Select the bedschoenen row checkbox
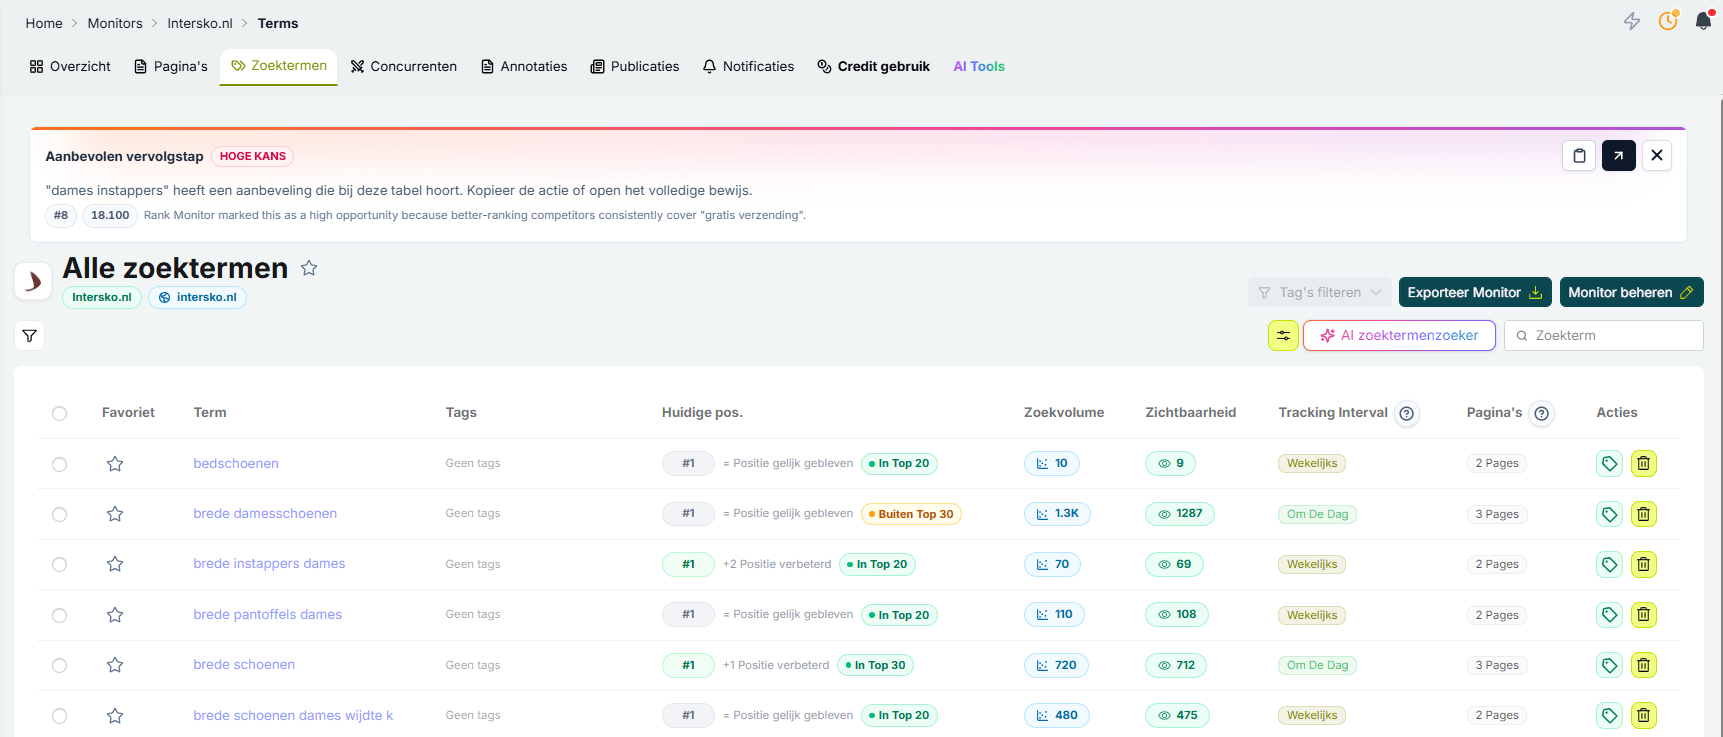Image resolution: width=1723 pixels, height=737 pixels. point(60,464)
